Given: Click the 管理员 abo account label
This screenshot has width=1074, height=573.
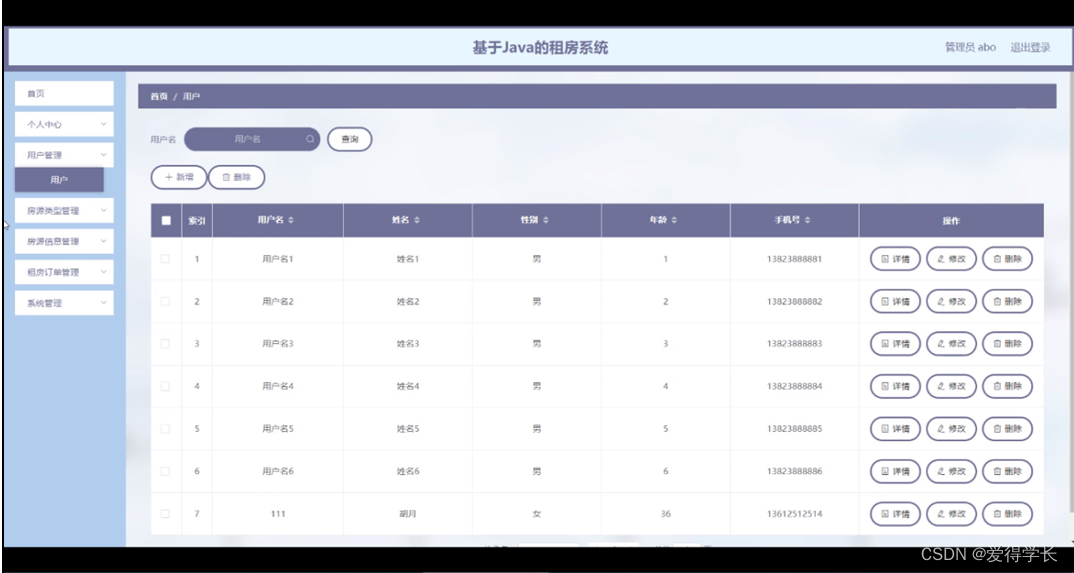Looking at the screenshot, I should click(x=971, y=47).
